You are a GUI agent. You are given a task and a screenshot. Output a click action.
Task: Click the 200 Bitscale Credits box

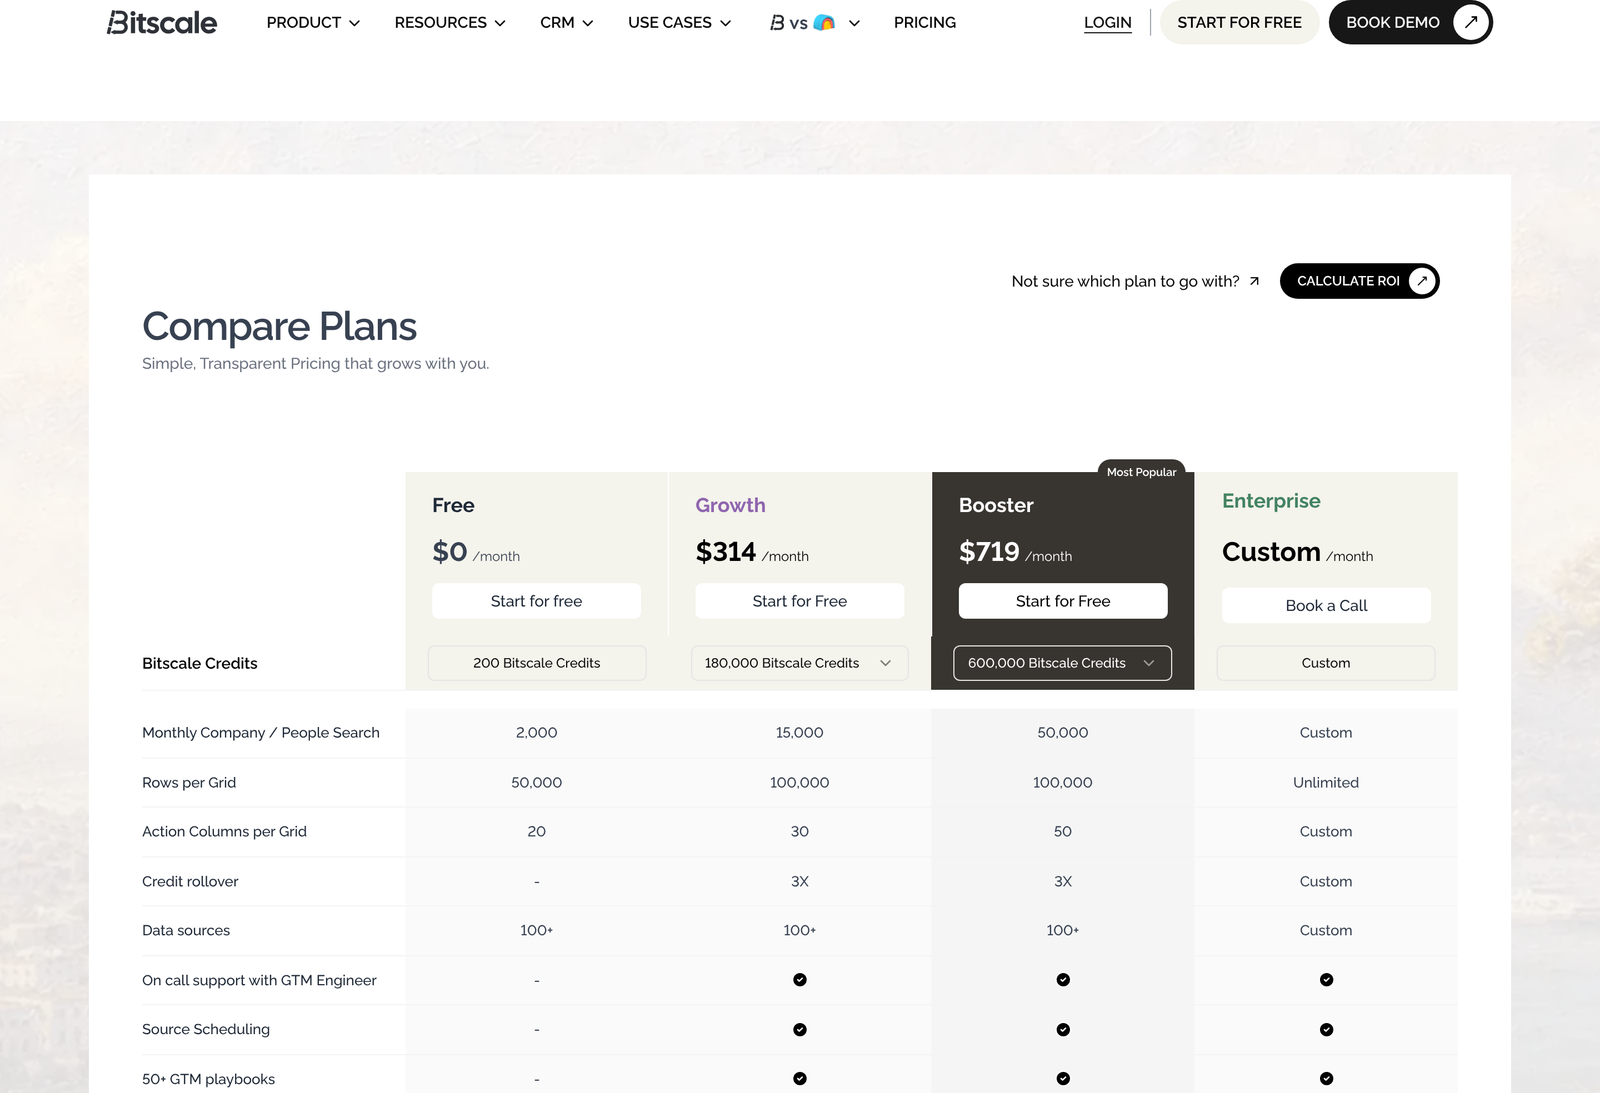pos(537,663)
